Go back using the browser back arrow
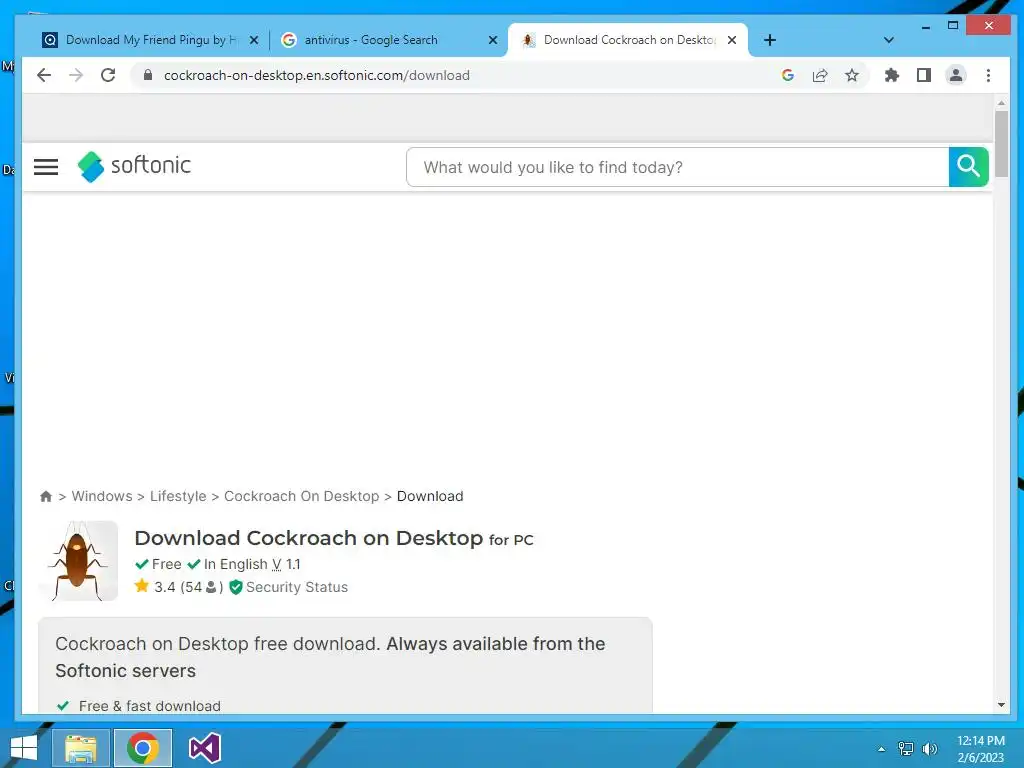Image resolution: width=1024 pixels, height=768 pixels. [44, 75]
